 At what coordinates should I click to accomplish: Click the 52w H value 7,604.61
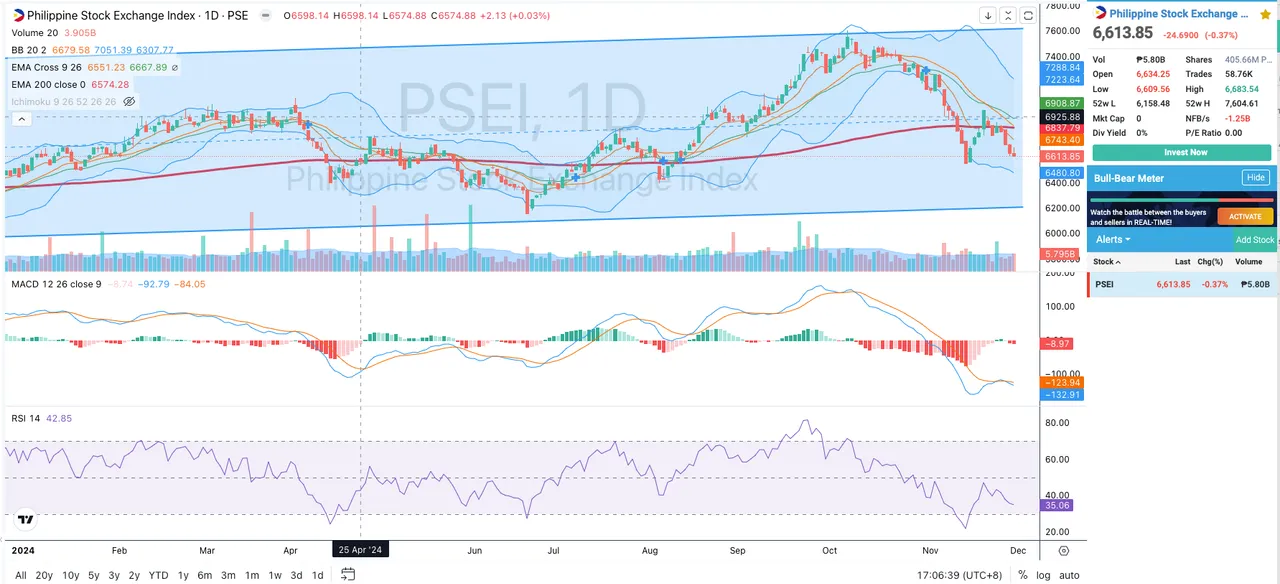(1243, 102)
